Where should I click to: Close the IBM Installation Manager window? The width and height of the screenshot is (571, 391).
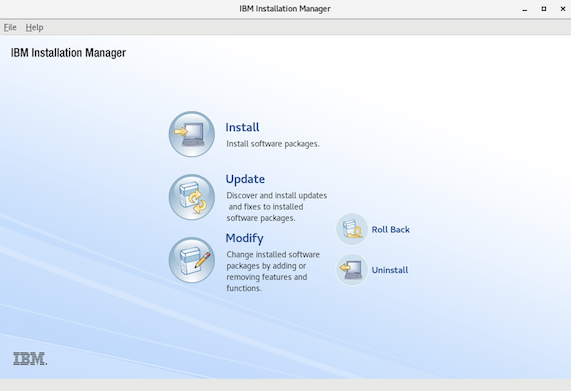click(563, 9)
